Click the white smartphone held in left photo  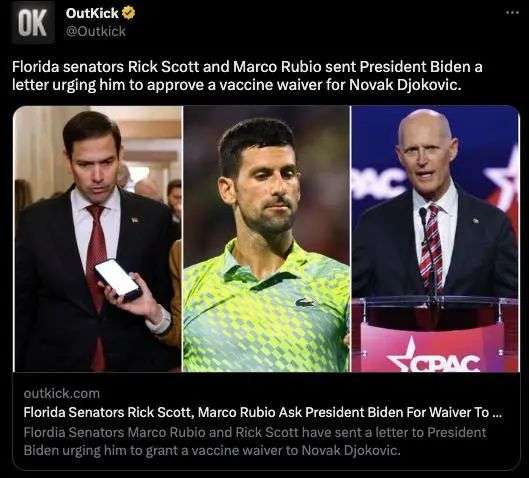117,280
